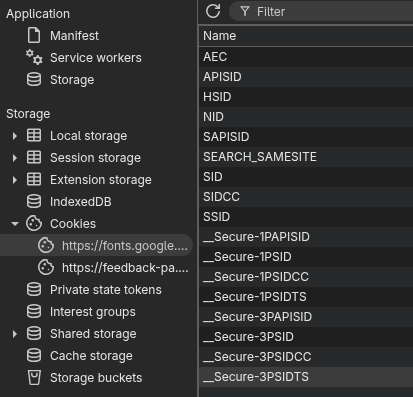The image size is (413, 397).
Task: Open Storage under Application
Action: [72, 80]
